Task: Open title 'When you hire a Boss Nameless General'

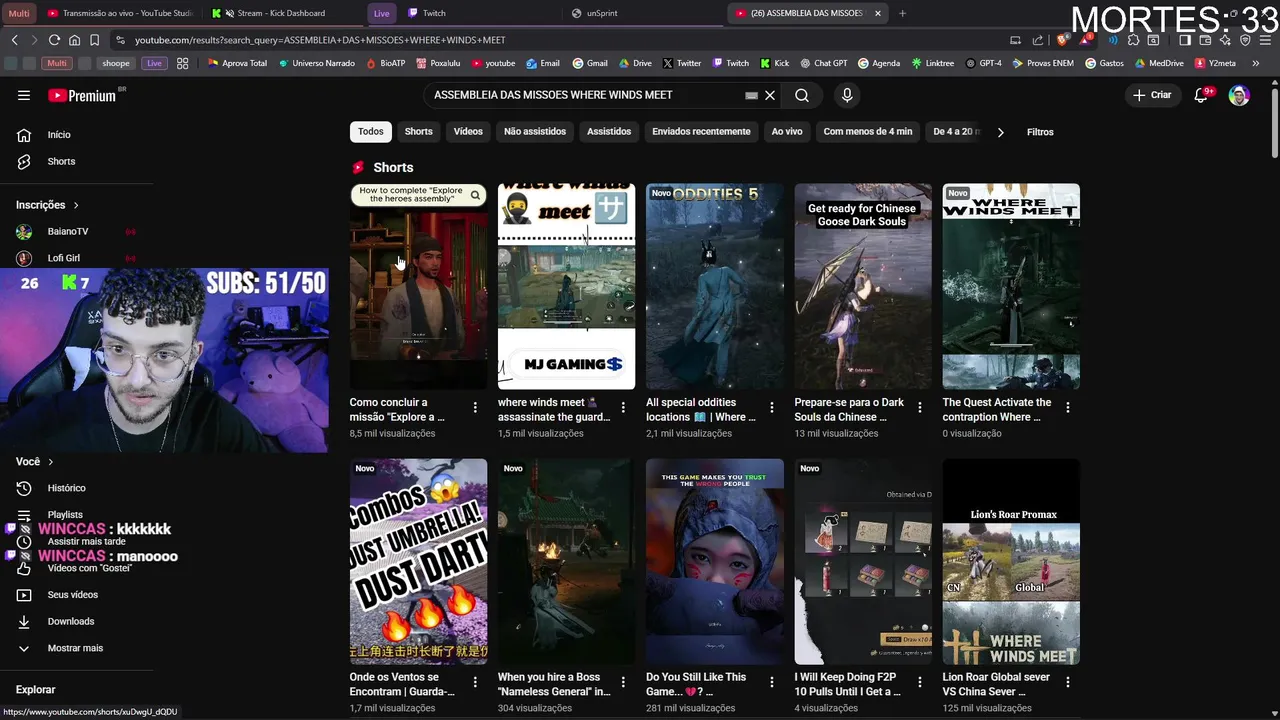Action: click(x=554, y=684)
